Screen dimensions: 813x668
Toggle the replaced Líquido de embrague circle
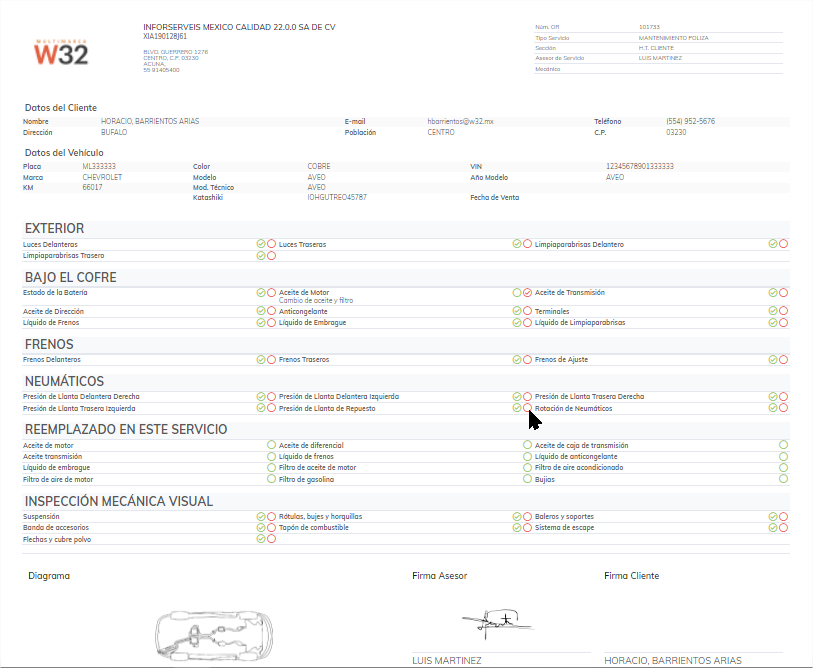pyautogui.click(x=271, y=467)
